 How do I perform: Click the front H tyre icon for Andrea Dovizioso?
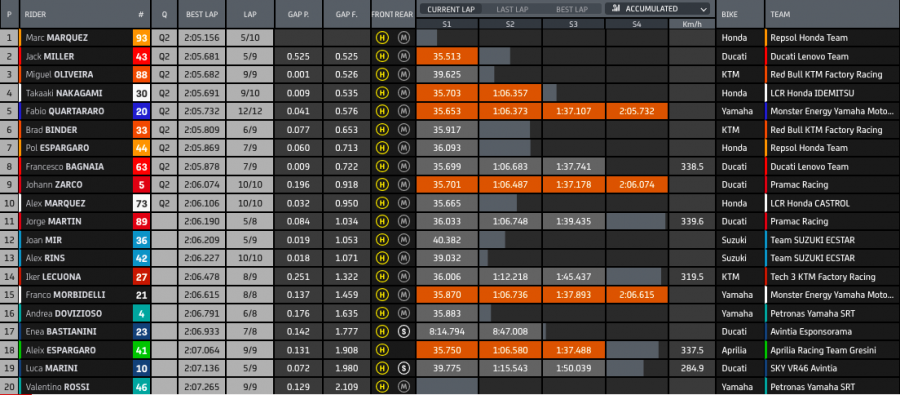click(x=381, y=313)
